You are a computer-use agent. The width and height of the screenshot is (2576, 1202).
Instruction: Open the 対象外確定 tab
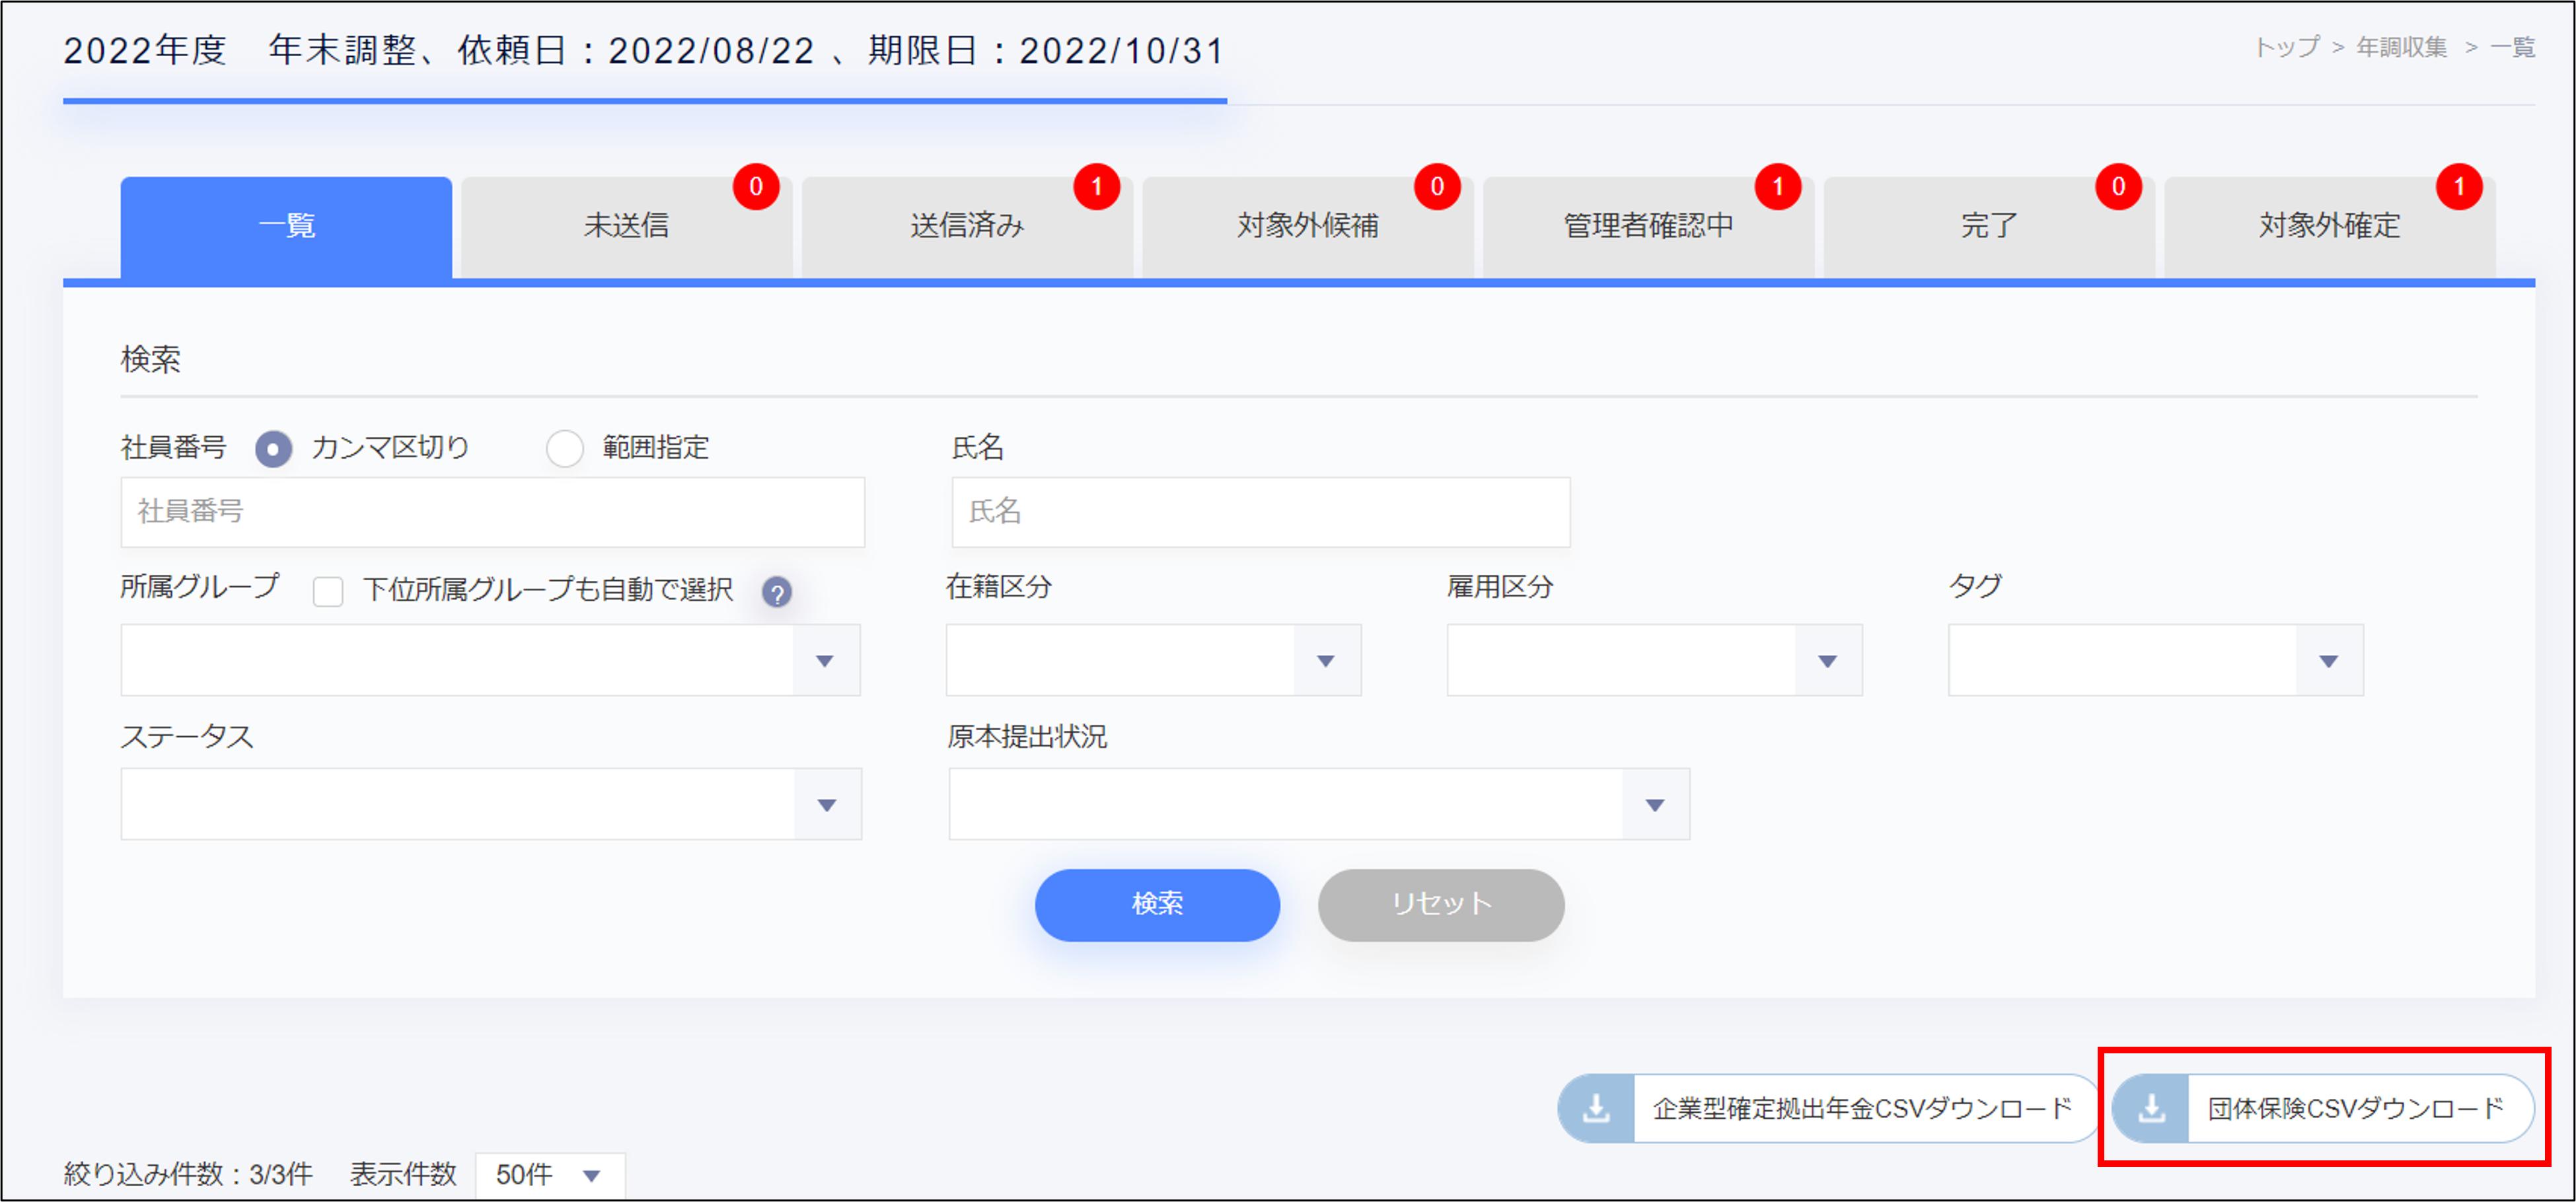[2329, 228]
